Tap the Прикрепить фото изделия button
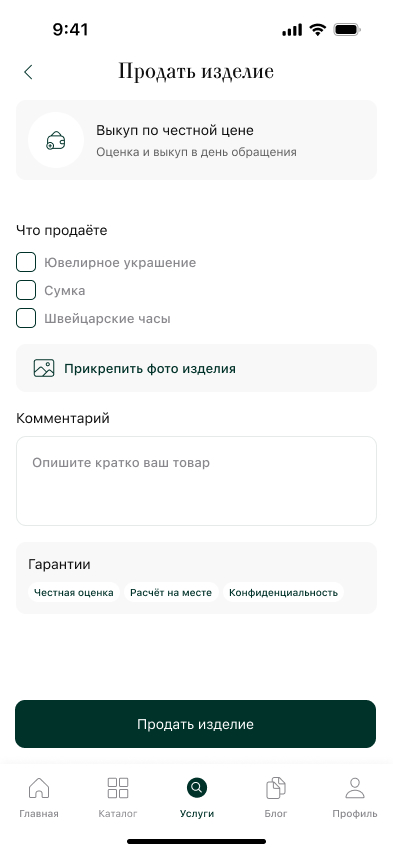 [x=196, y=368]
